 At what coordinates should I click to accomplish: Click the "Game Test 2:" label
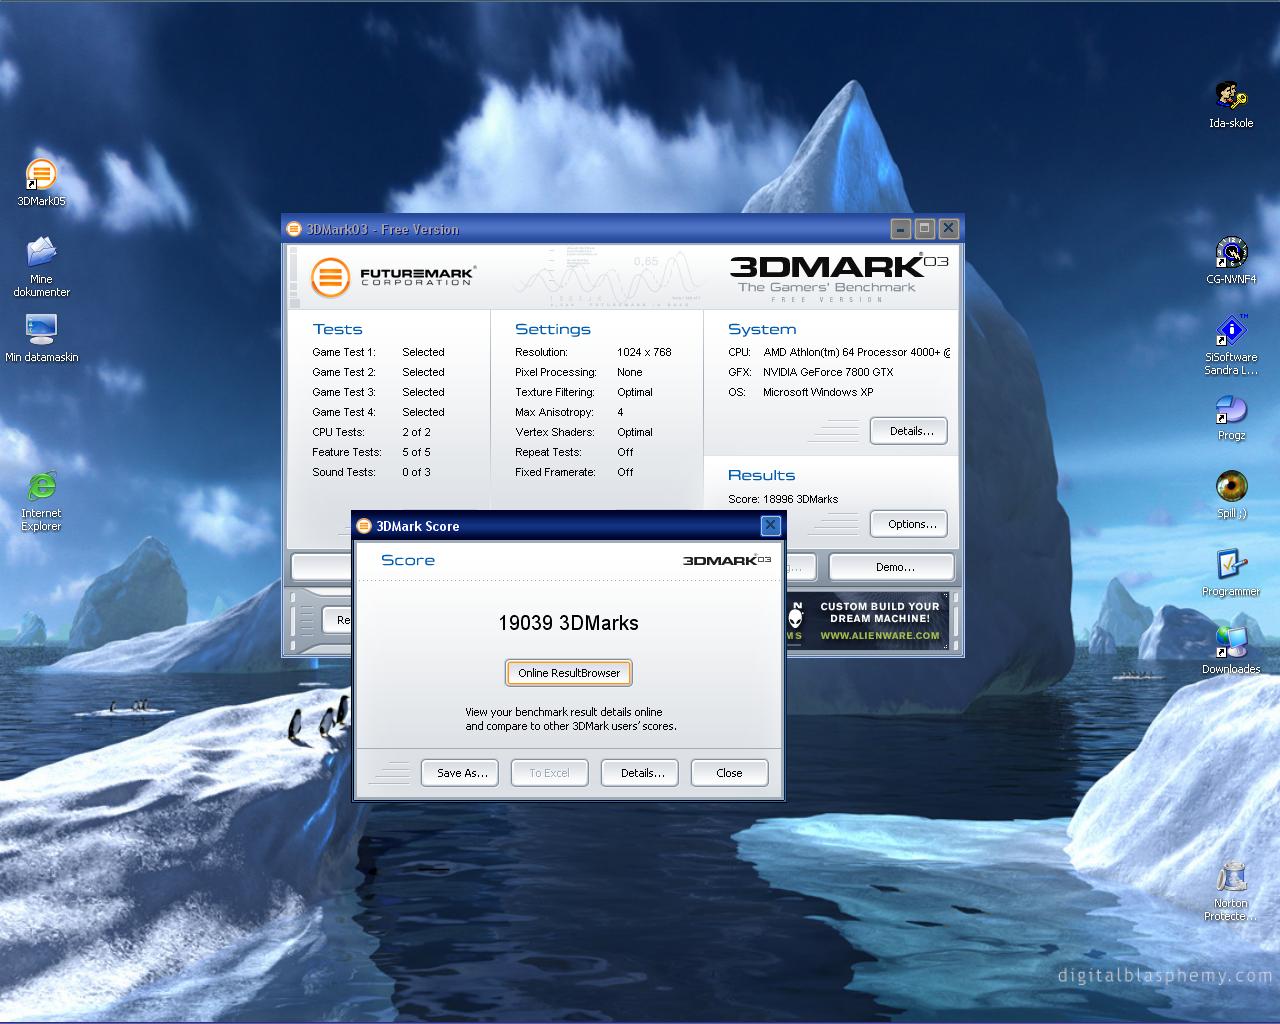pos(344,372)
